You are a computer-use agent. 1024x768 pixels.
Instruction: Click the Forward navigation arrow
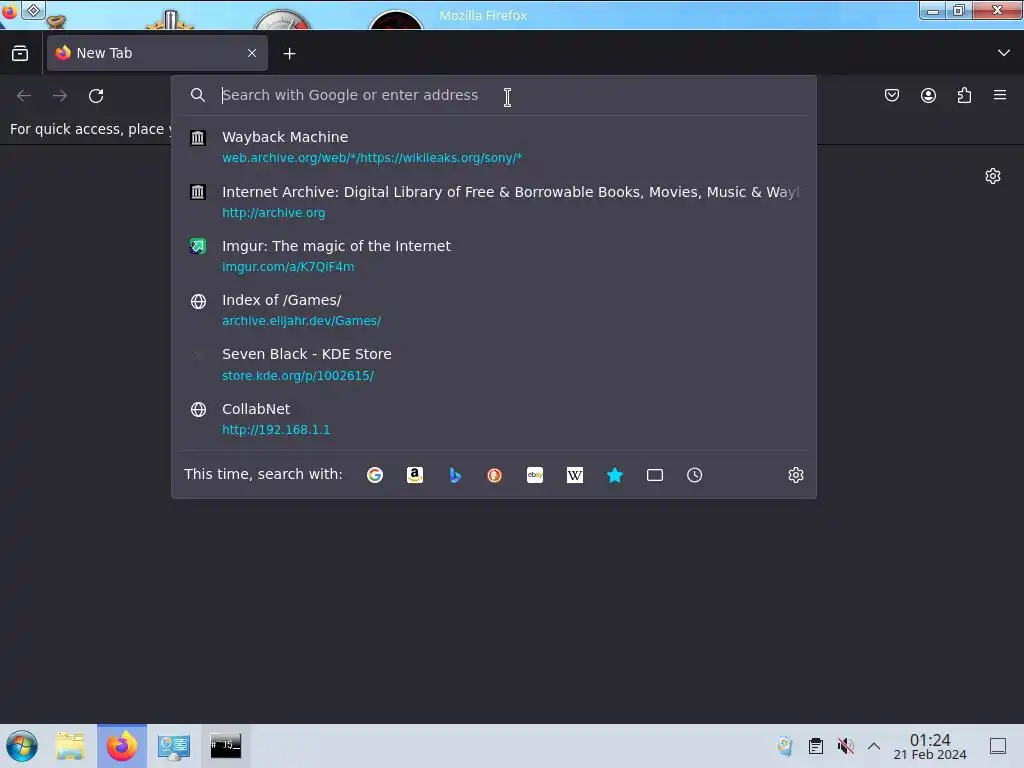pos(60,96)
